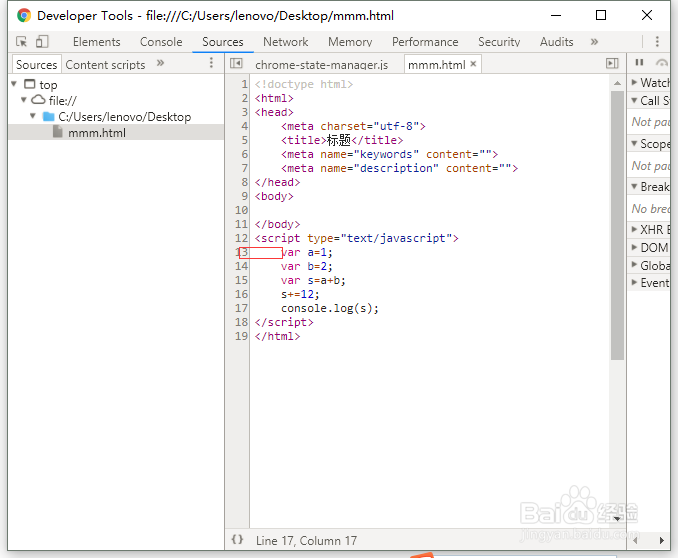Image resolution: width=678 pixels, height=558 pixels.
Task: Select the Sources panel tab
Action: [223, 42]
